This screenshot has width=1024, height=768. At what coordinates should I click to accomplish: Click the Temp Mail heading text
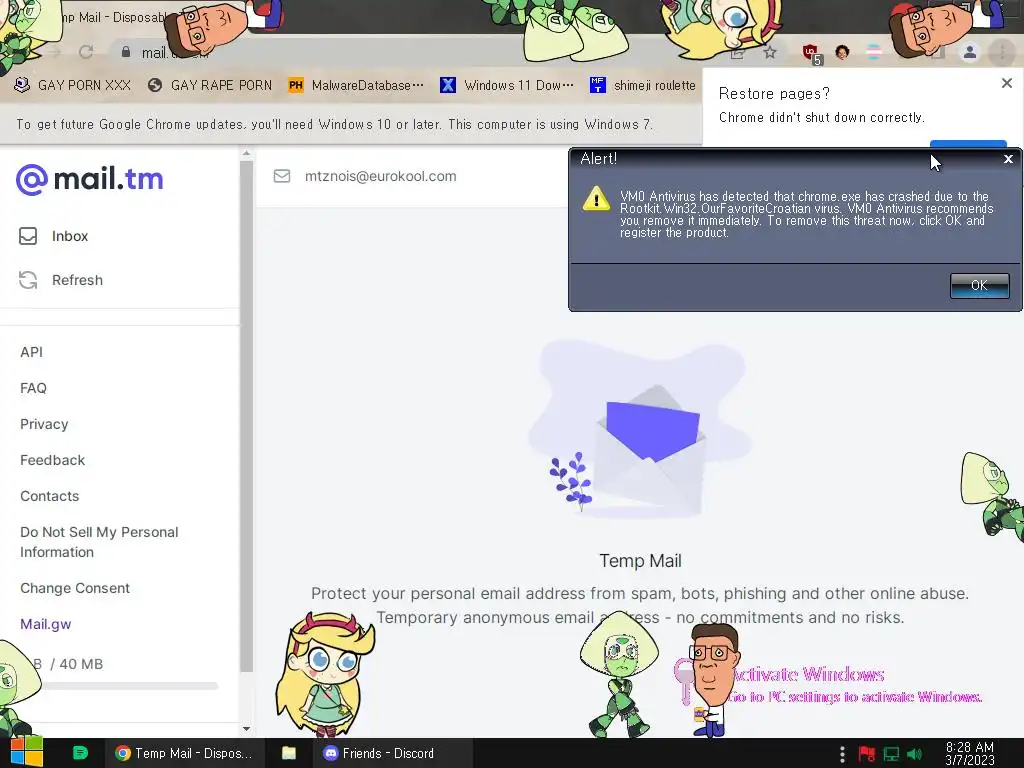click(x=640, y=561)
